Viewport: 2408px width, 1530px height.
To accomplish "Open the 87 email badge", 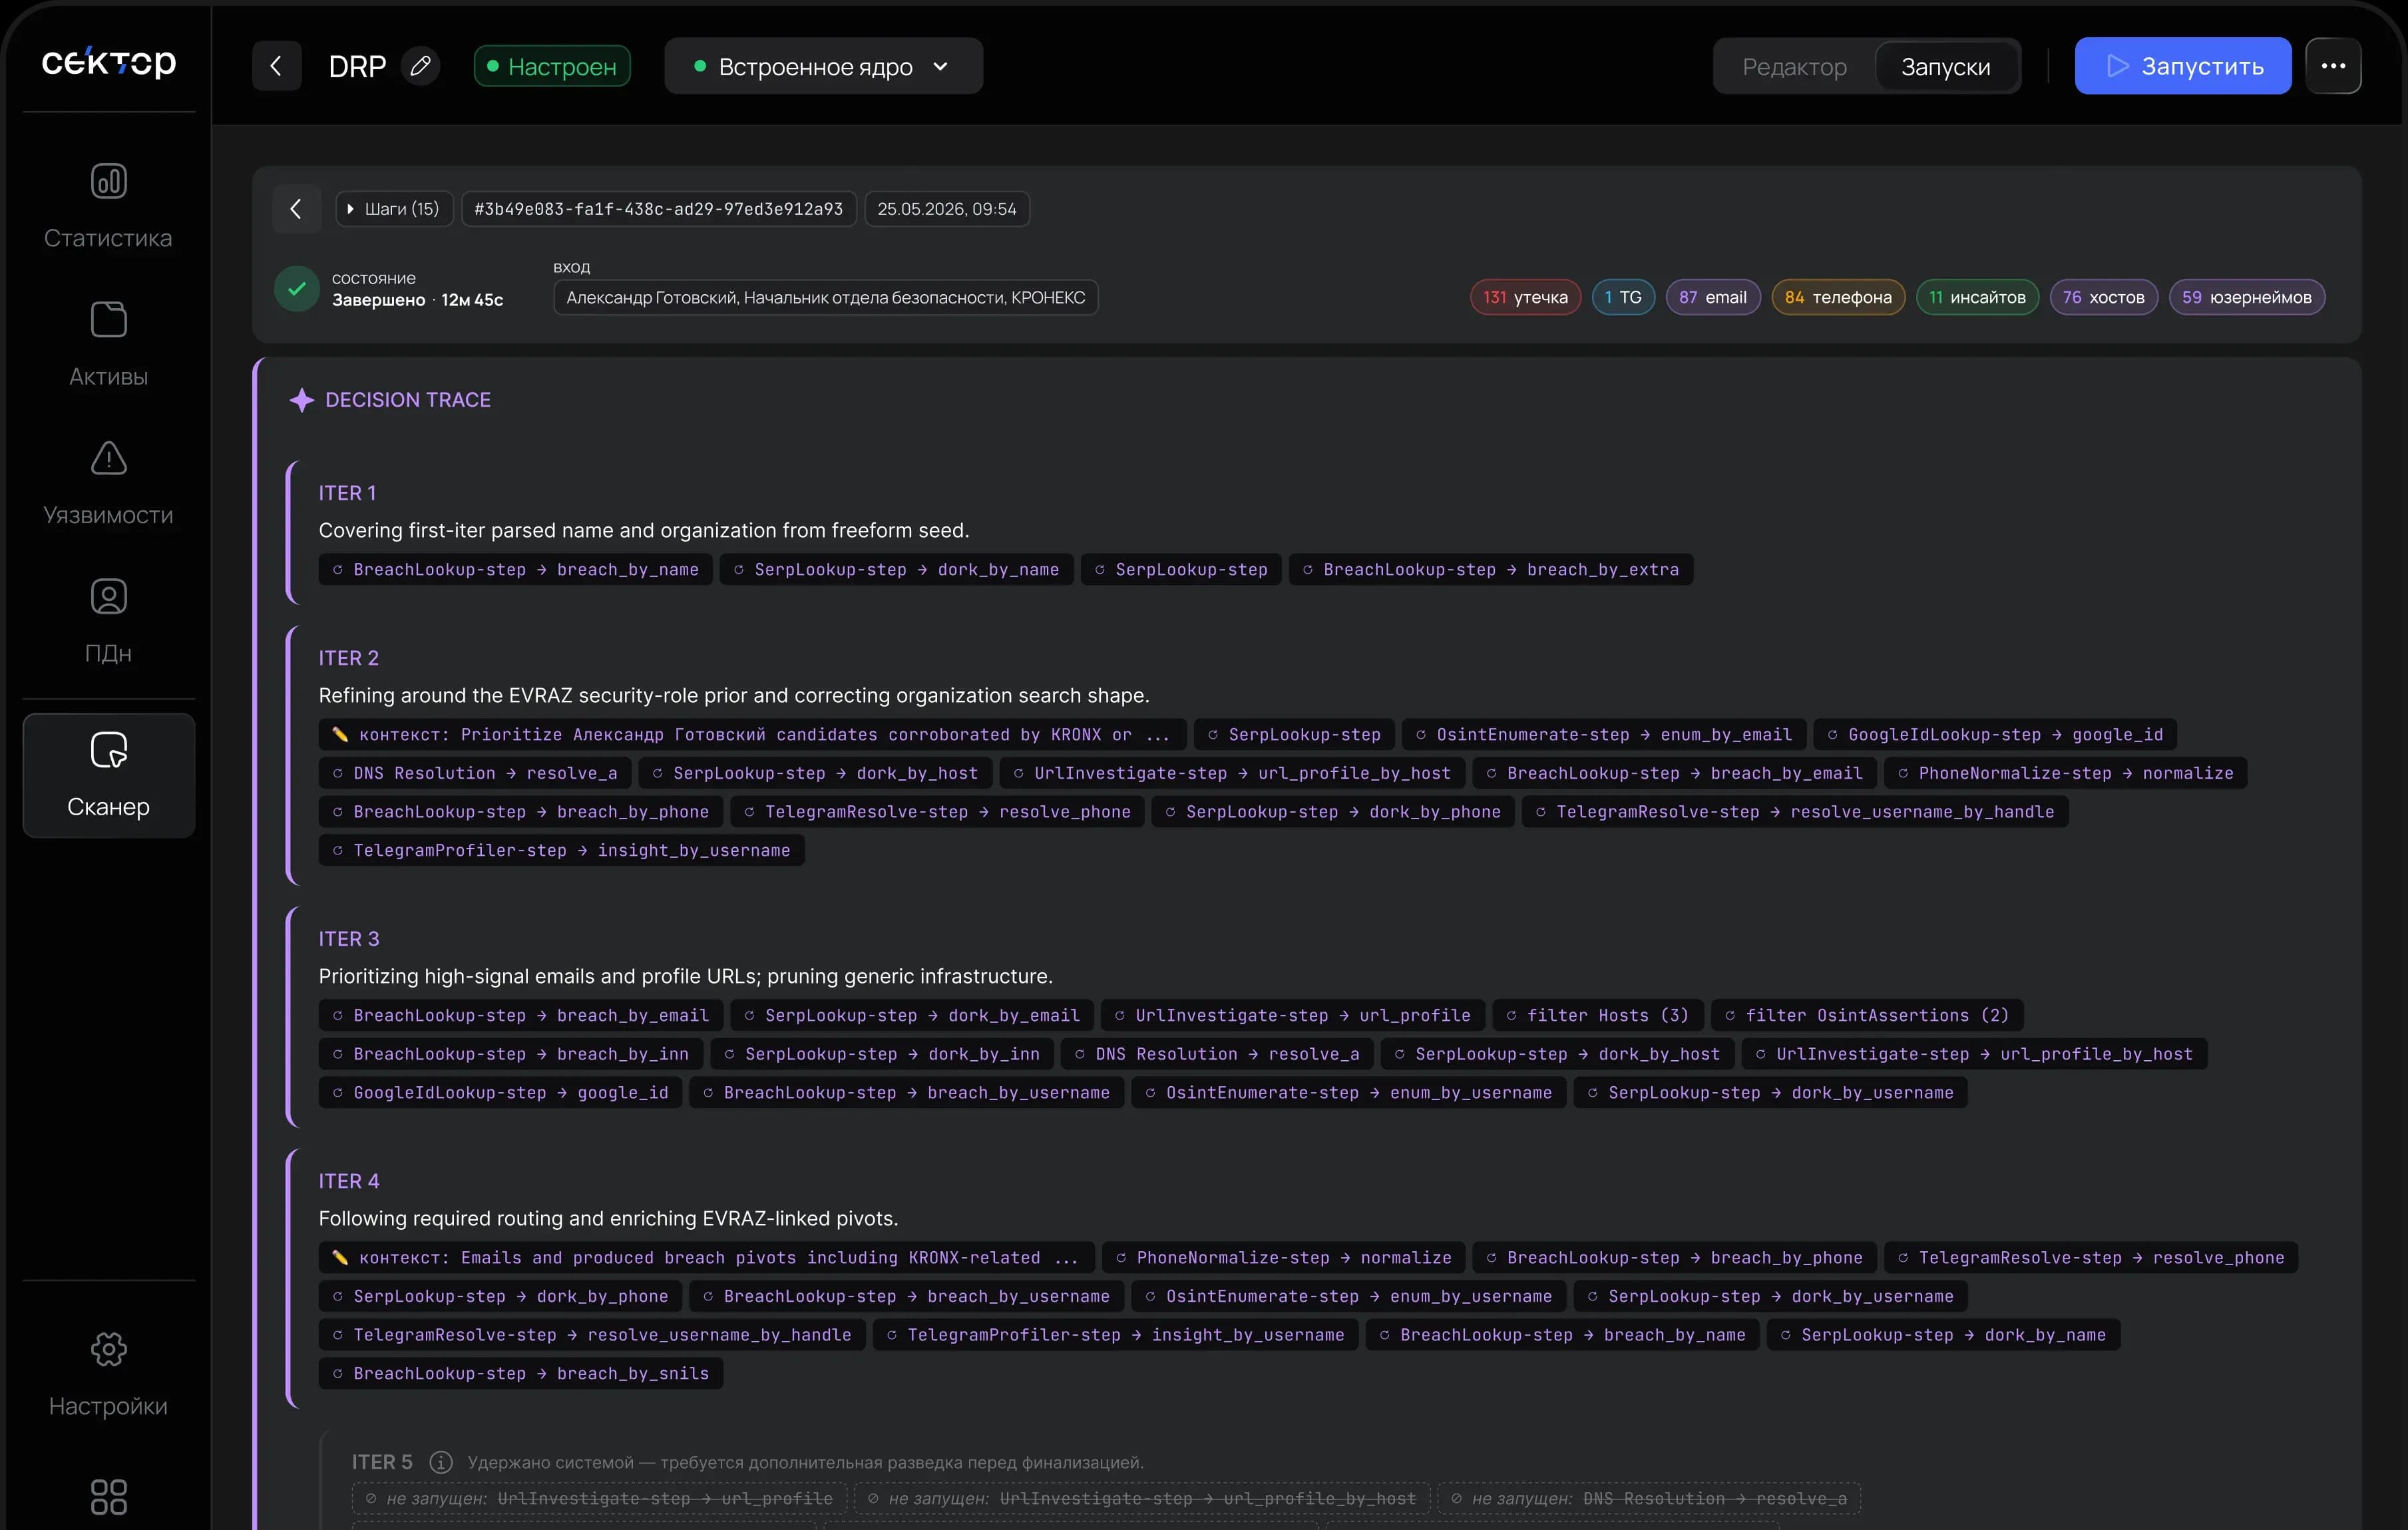I will click(1713, 297).
